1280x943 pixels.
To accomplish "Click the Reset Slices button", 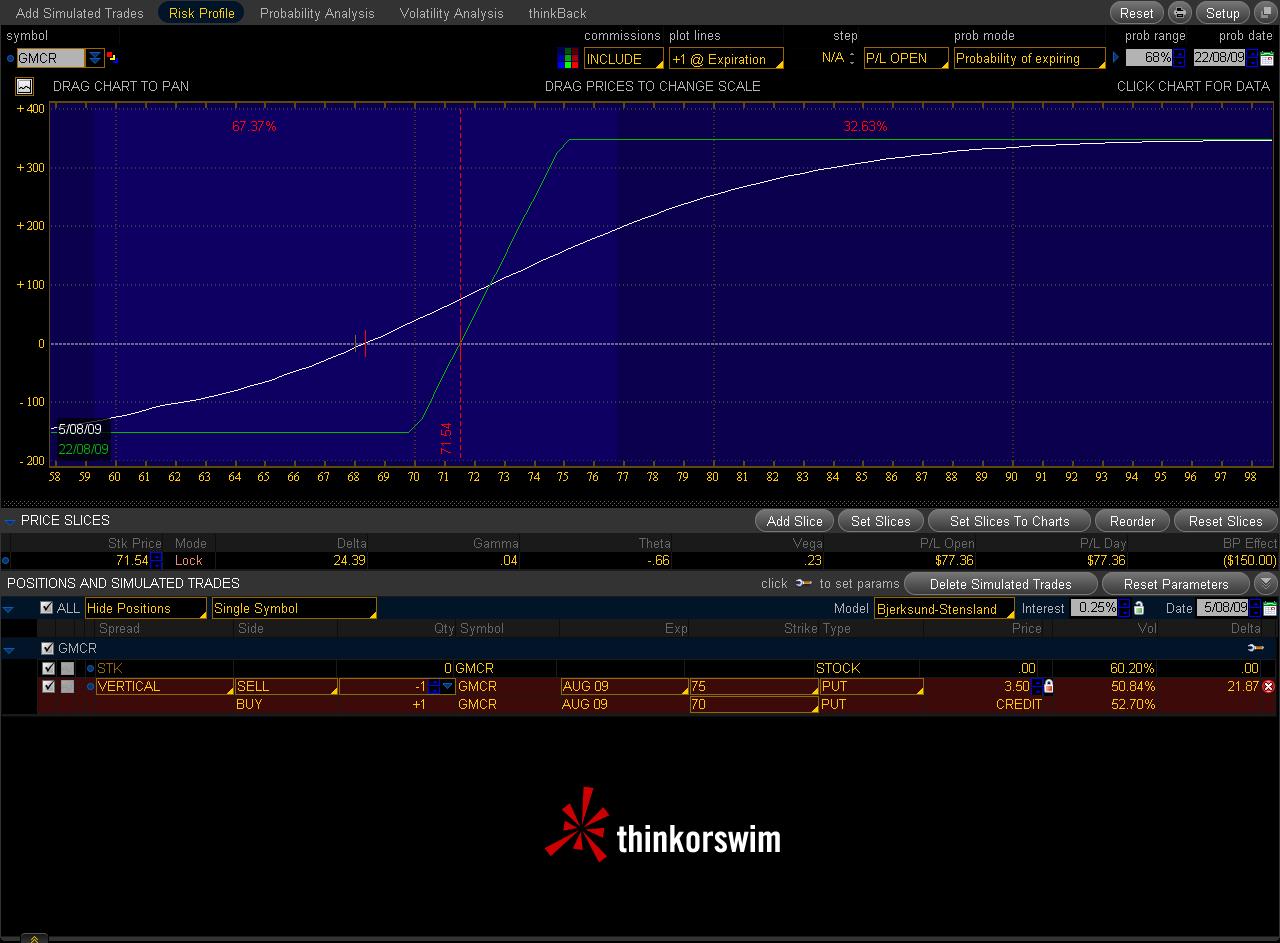I will tap(1225, 521).
